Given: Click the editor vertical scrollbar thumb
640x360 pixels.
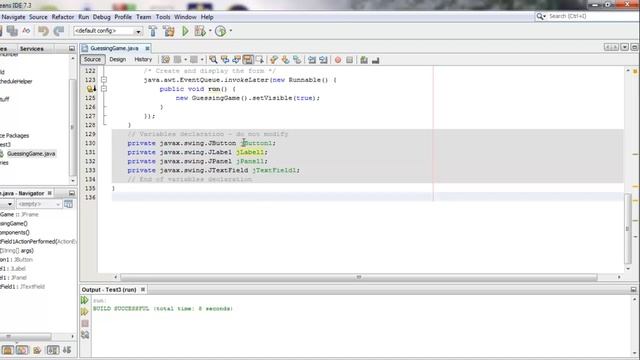Looking at the screenshot, I should pos(628,229).
